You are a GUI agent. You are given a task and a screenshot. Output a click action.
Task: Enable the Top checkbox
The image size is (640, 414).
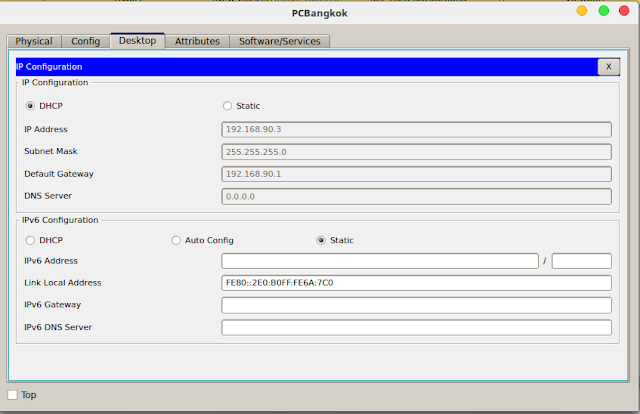13,395
